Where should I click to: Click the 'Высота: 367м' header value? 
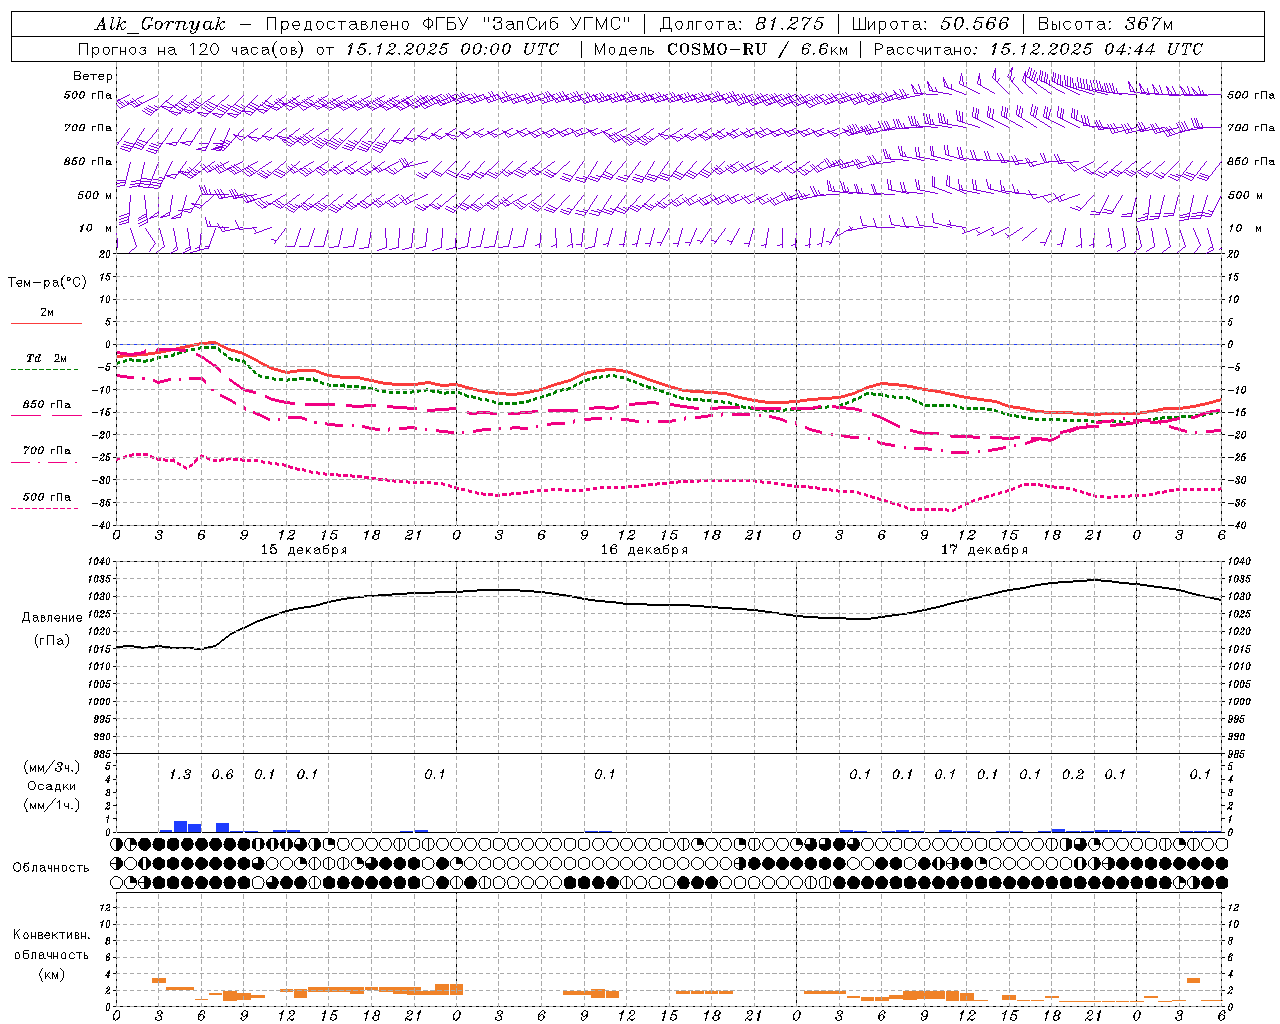1105,24
